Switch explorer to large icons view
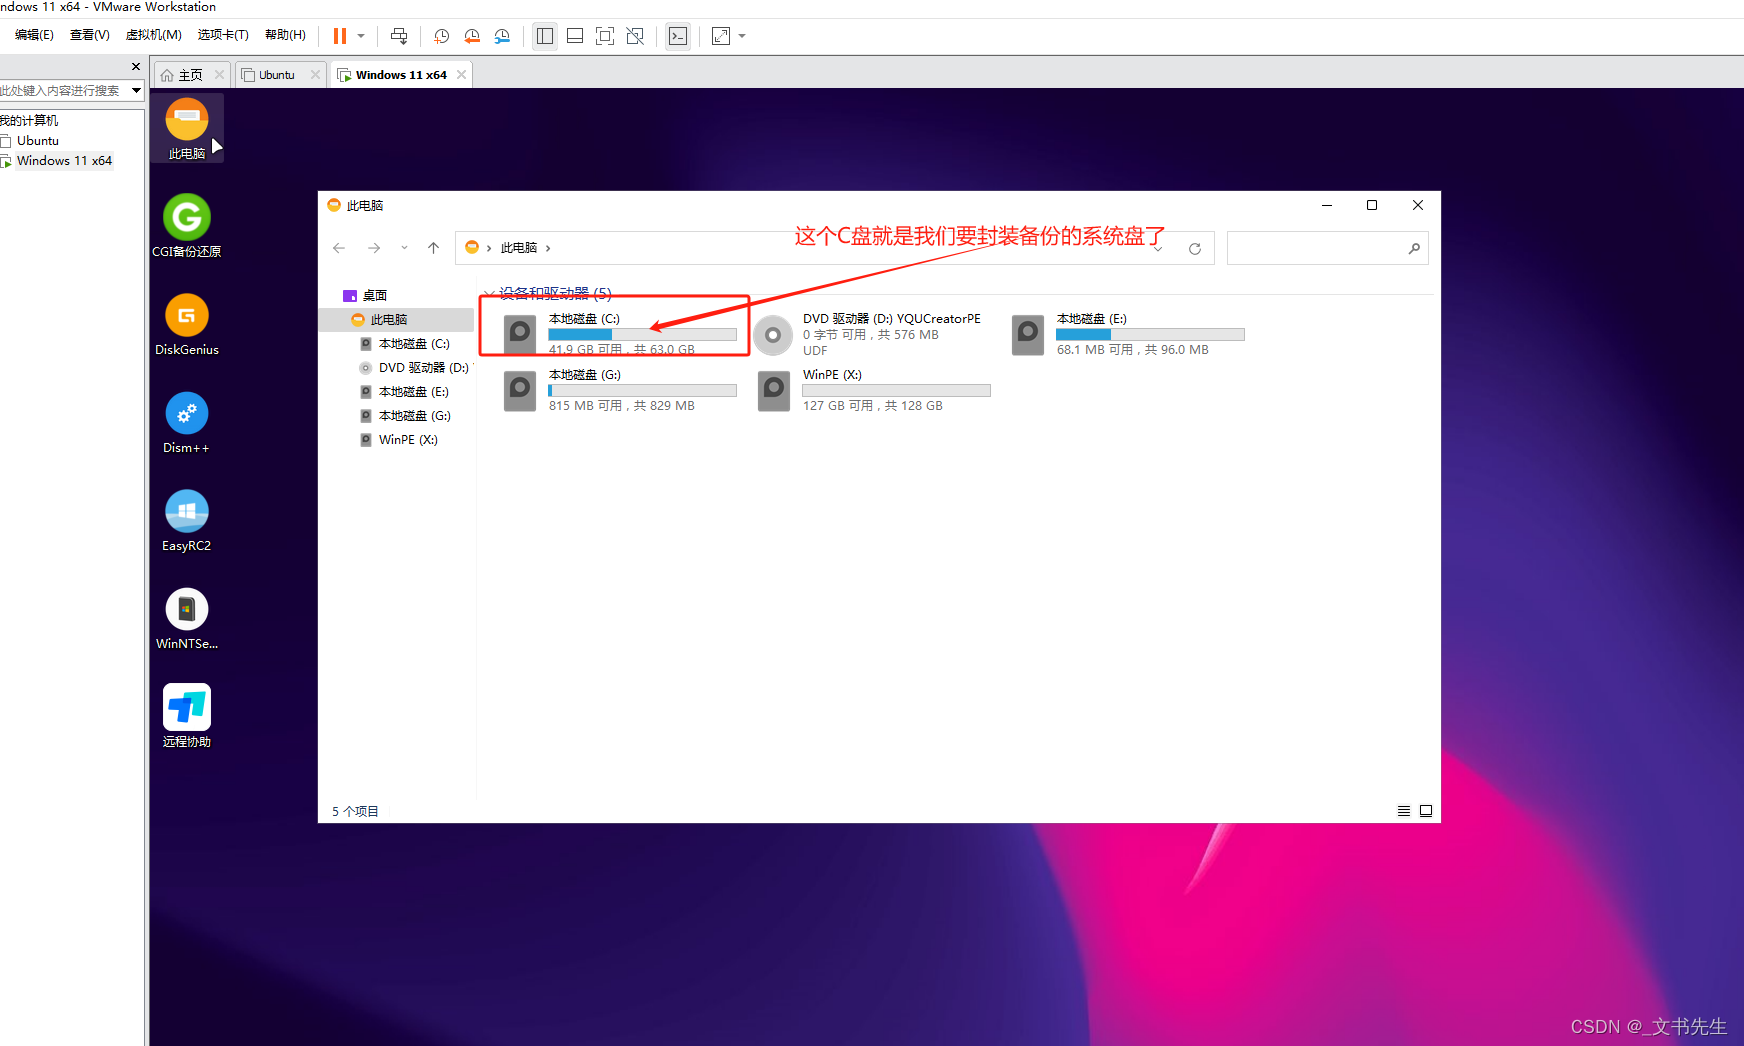The width and height of the screenshot is (1744, 1046). click(x=1426, y=811)
